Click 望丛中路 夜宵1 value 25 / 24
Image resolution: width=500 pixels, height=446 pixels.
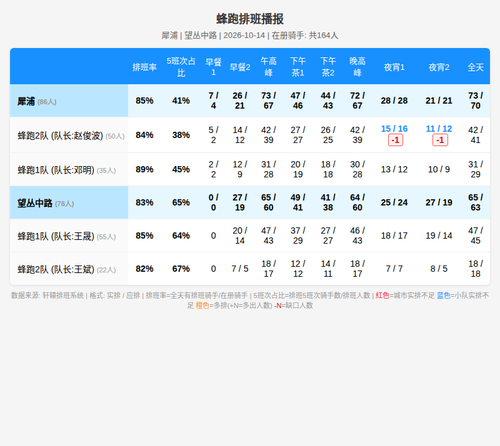pos(394,203)
